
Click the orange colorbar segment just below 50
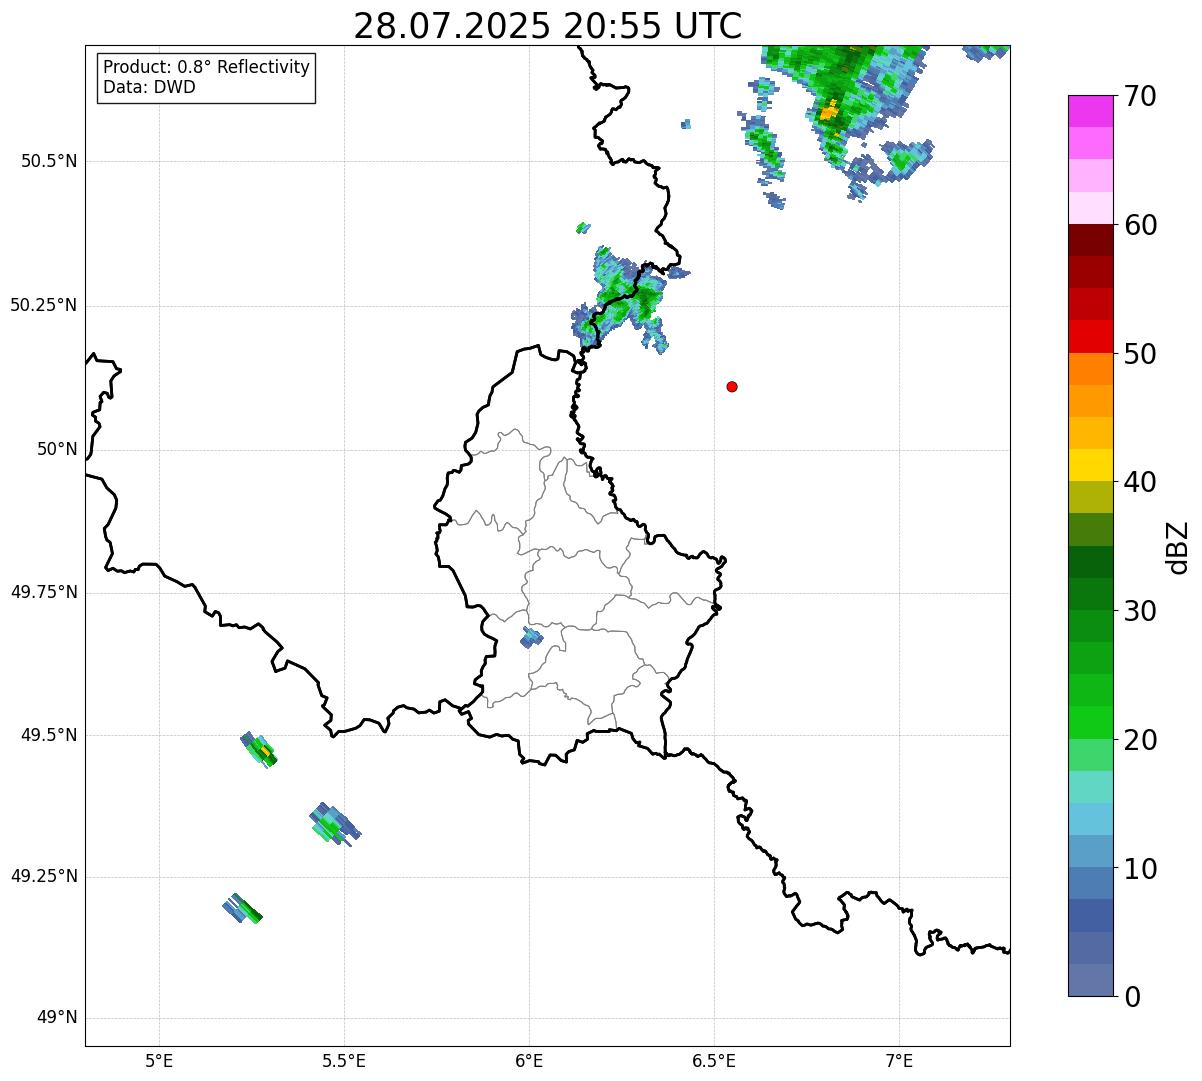(x=1090, y=369)
